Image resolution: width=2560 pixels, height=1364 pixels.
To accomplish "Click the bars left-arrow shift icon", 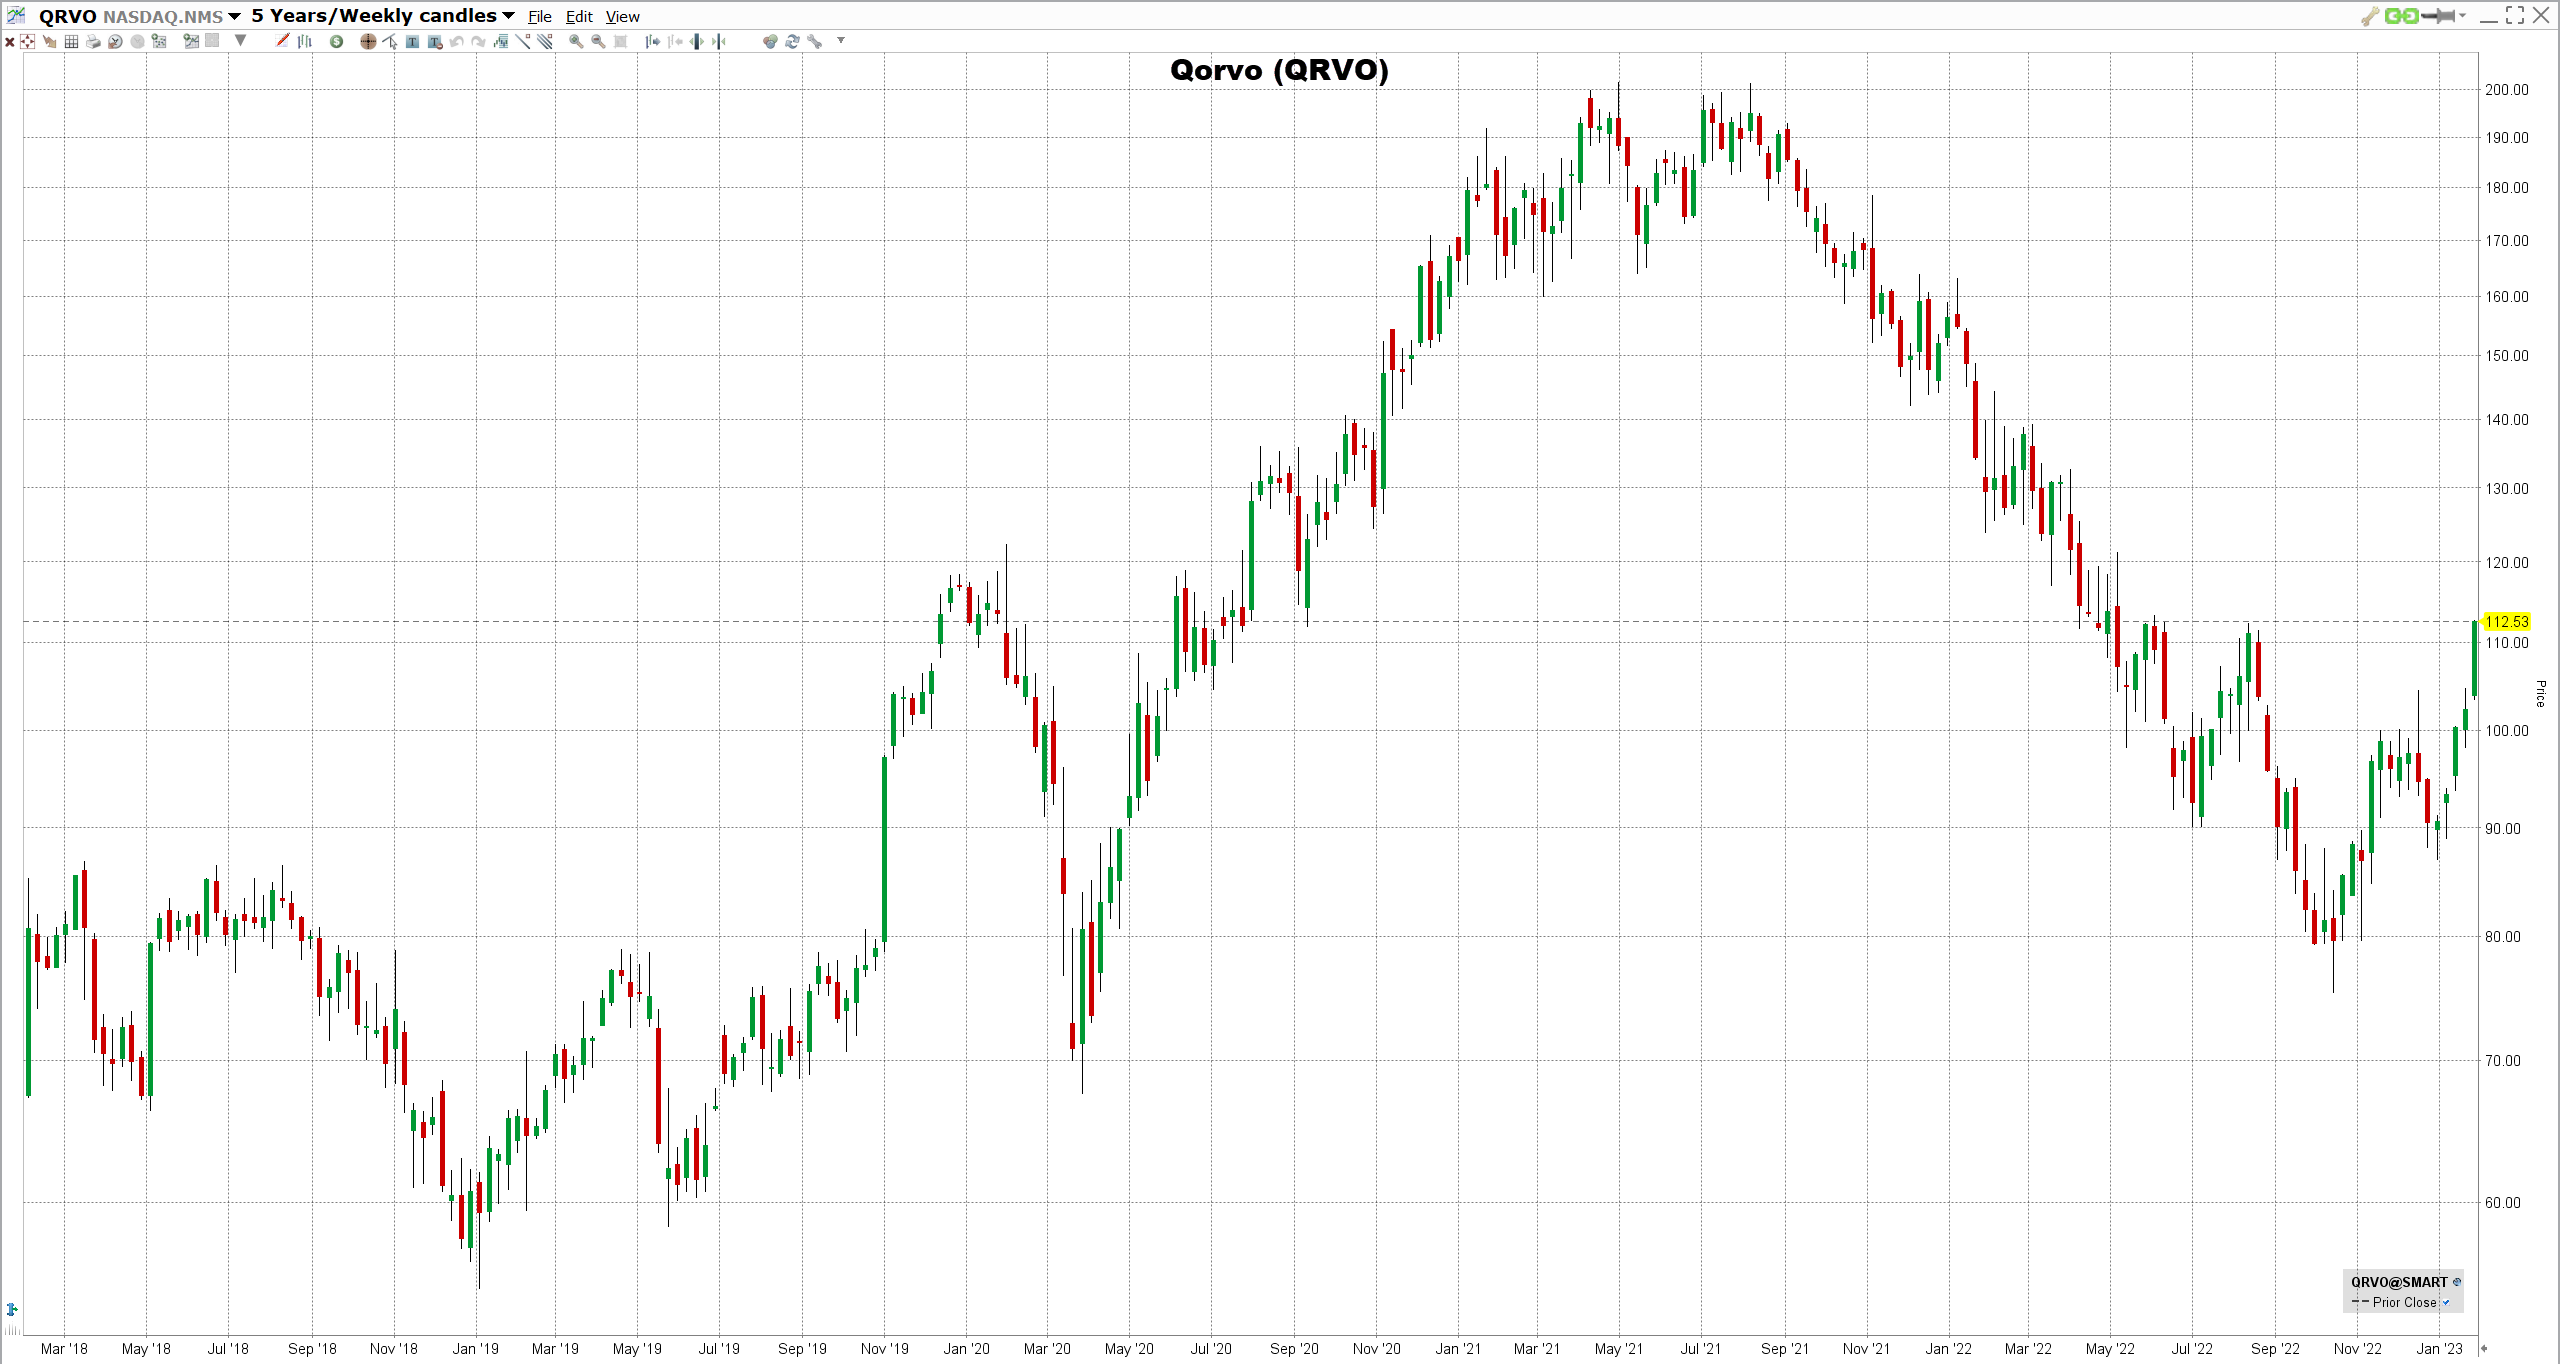I will pyautogui.click(x=675, y=42).
